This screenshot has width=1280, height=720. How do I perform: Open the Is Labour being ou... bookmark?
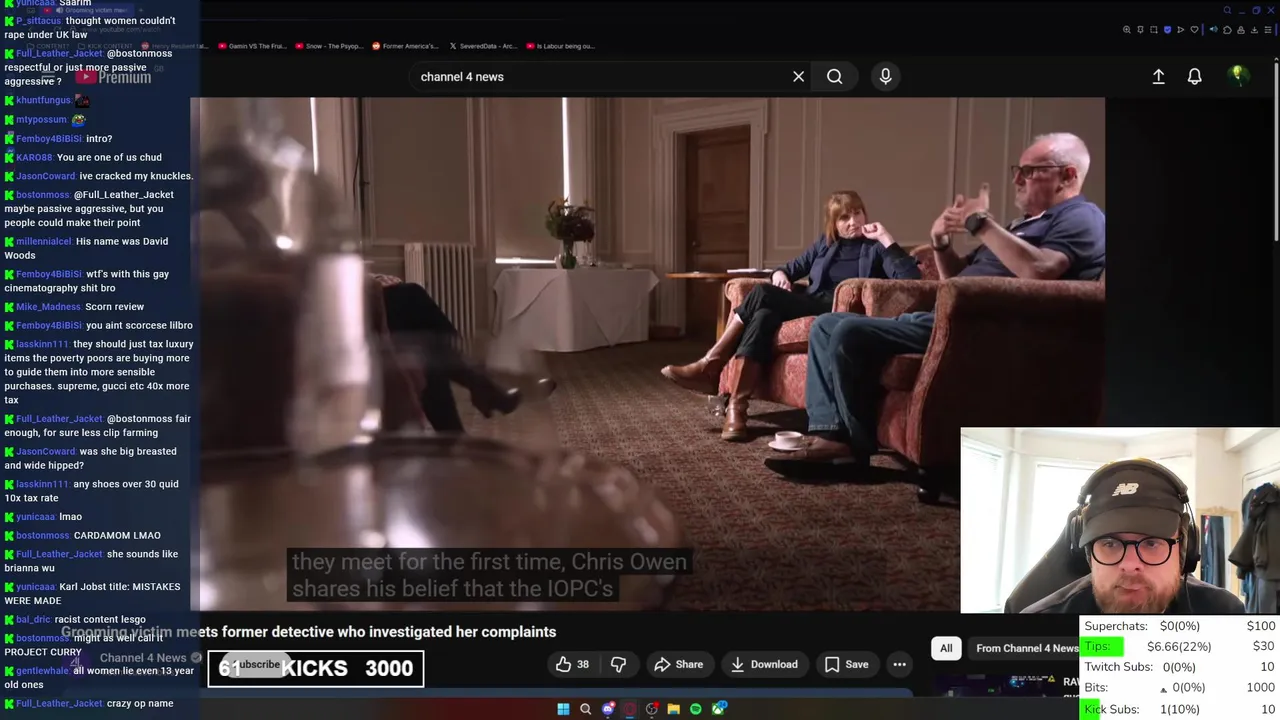[x=559, y=46]
